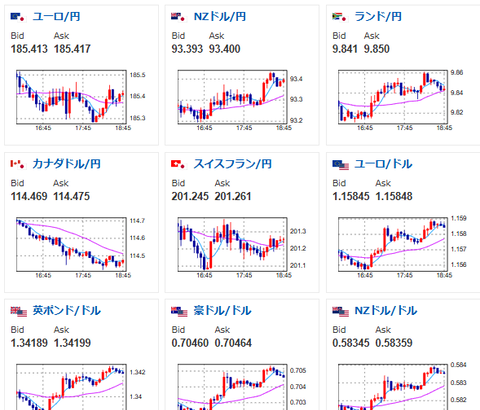The width and height of the screenshot is (480, 410).
Task: Click the NZ dollar/Dollar flag icon
Action: 340,311
